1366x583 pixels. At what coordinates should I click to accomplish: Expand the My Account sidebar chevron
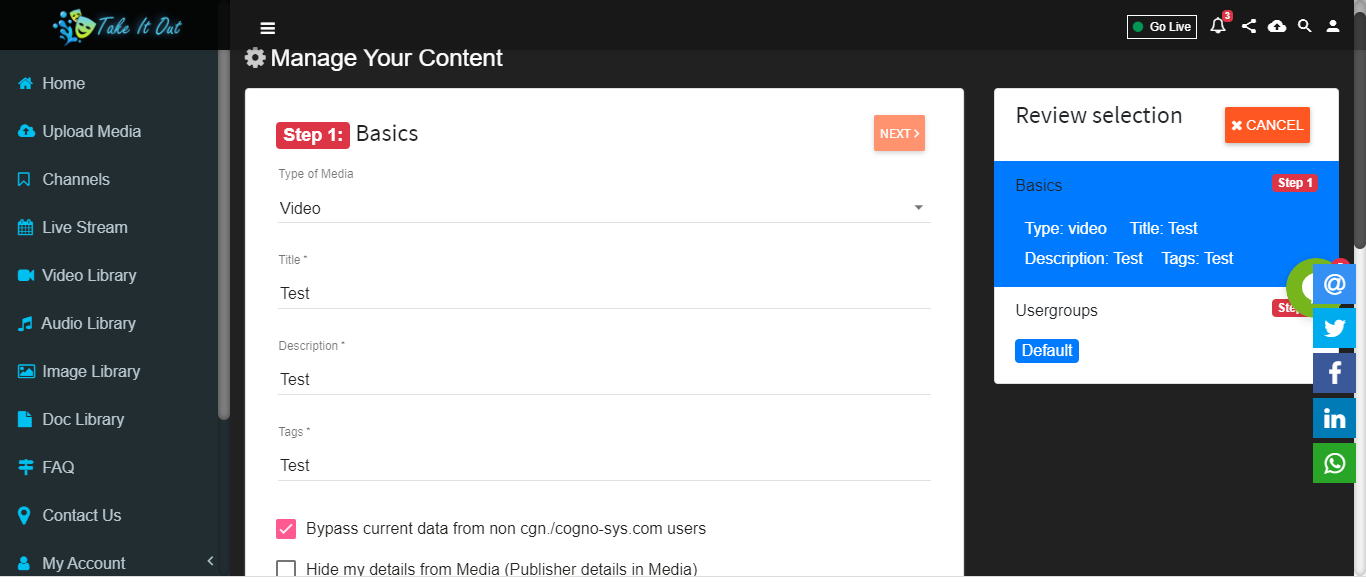click(x=210, y=562)
